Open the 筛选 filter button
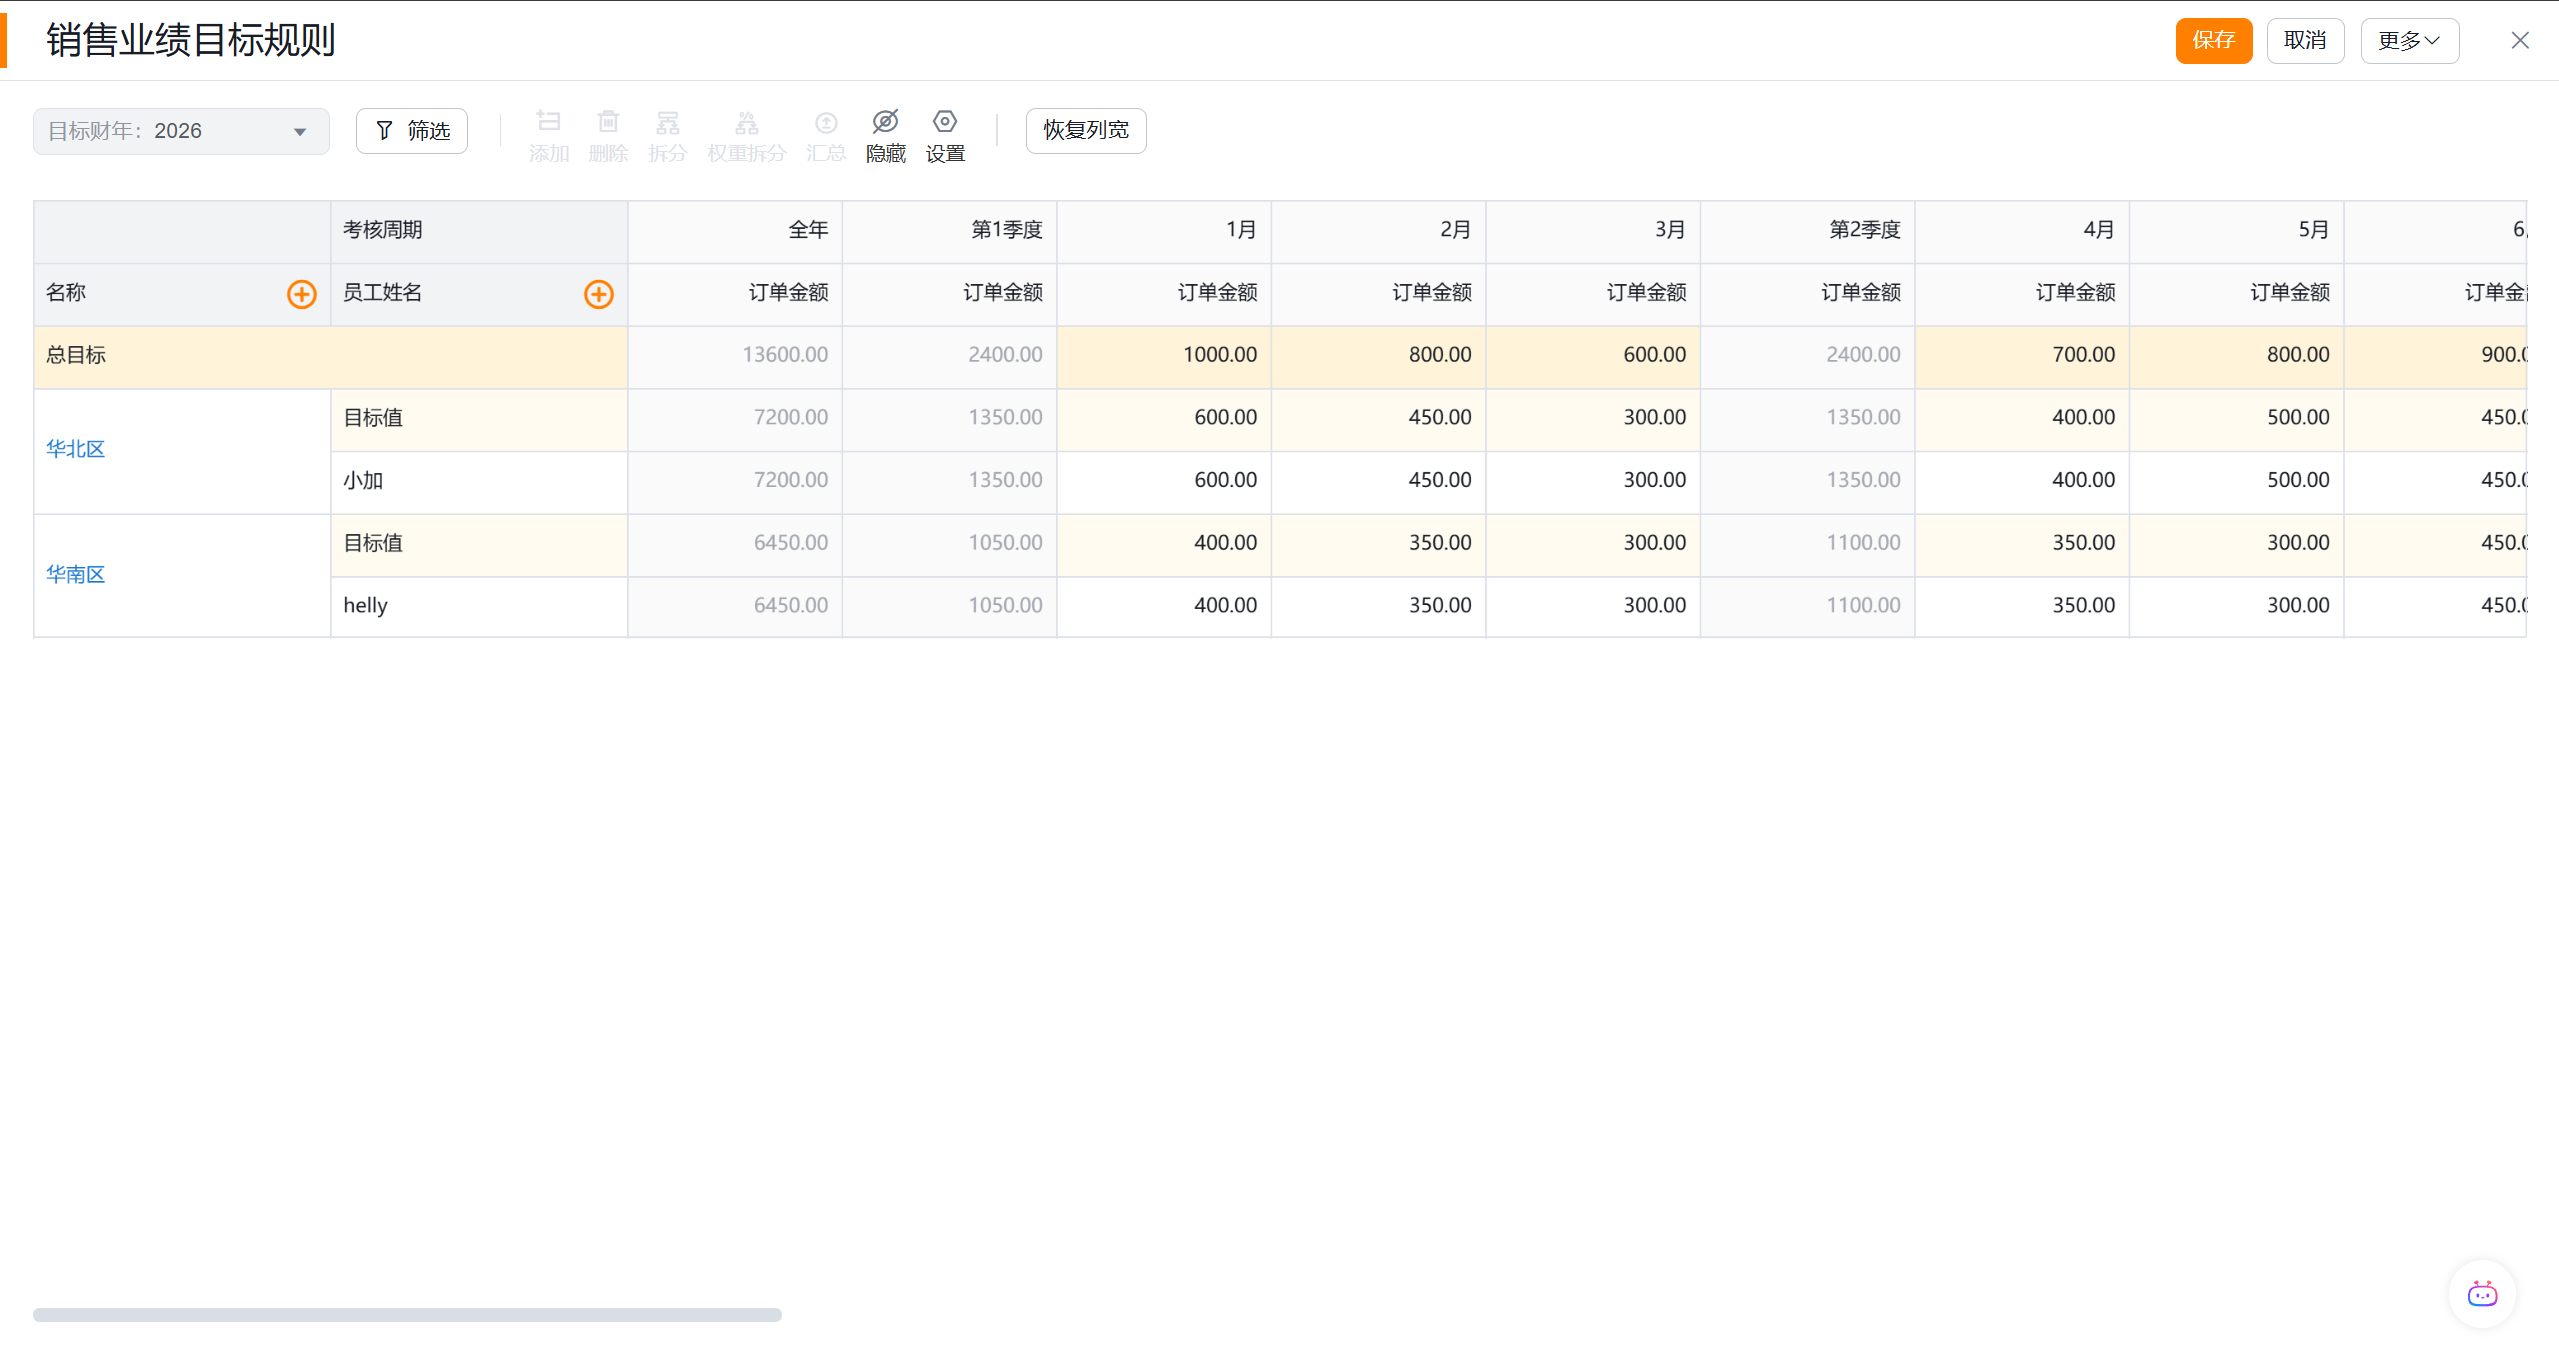This screenshot has width=2559, height=1347. pos(412,131)
